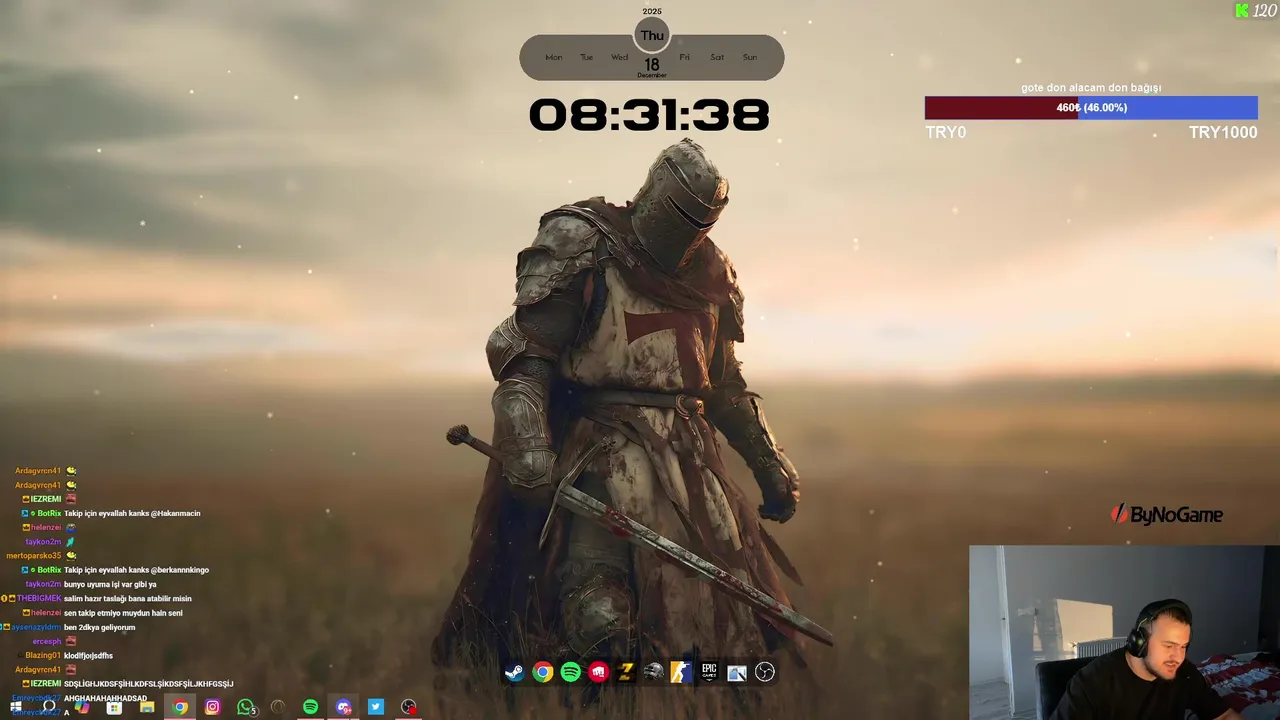Open the yellow Z game dock icon

pos(626,672)
